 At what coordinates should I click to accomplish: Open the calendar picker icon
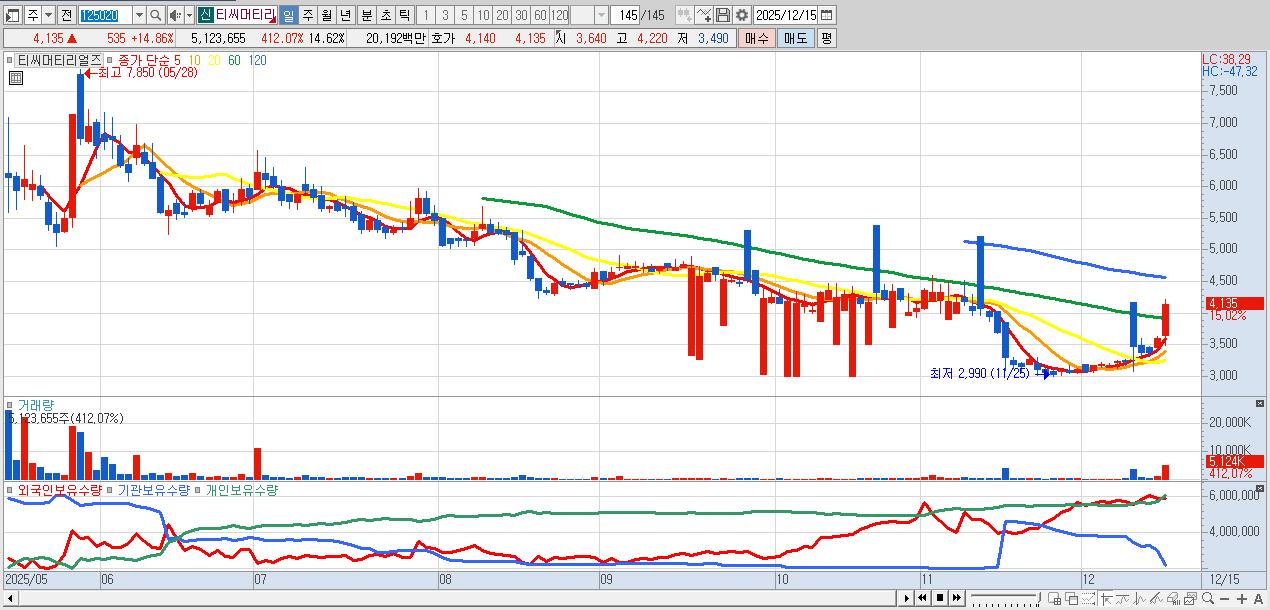click(x=827, y=15)
